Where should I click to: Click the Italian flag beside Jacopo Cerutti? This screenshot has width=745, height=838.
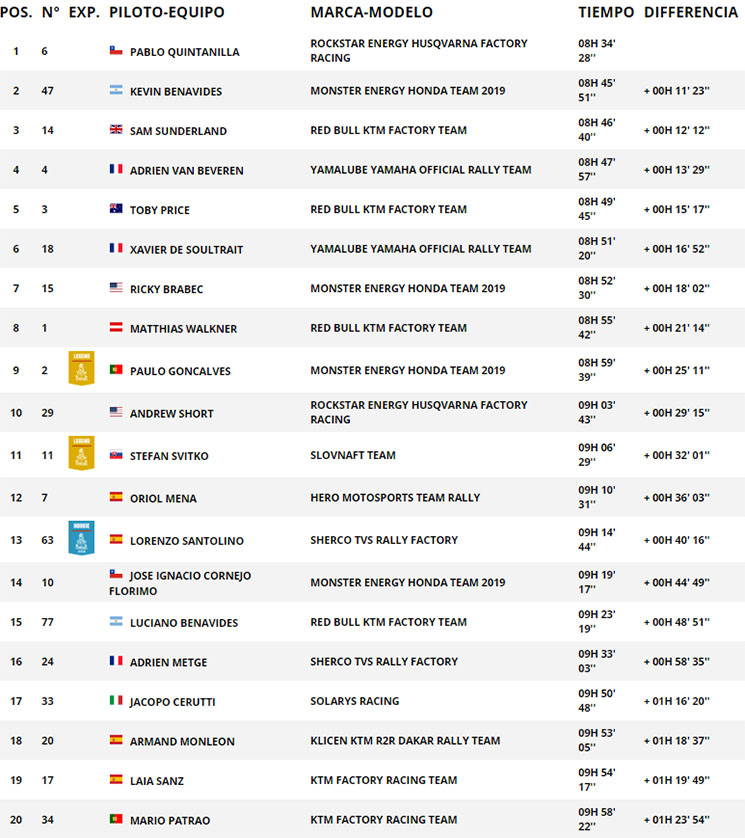tap(116, 701)
